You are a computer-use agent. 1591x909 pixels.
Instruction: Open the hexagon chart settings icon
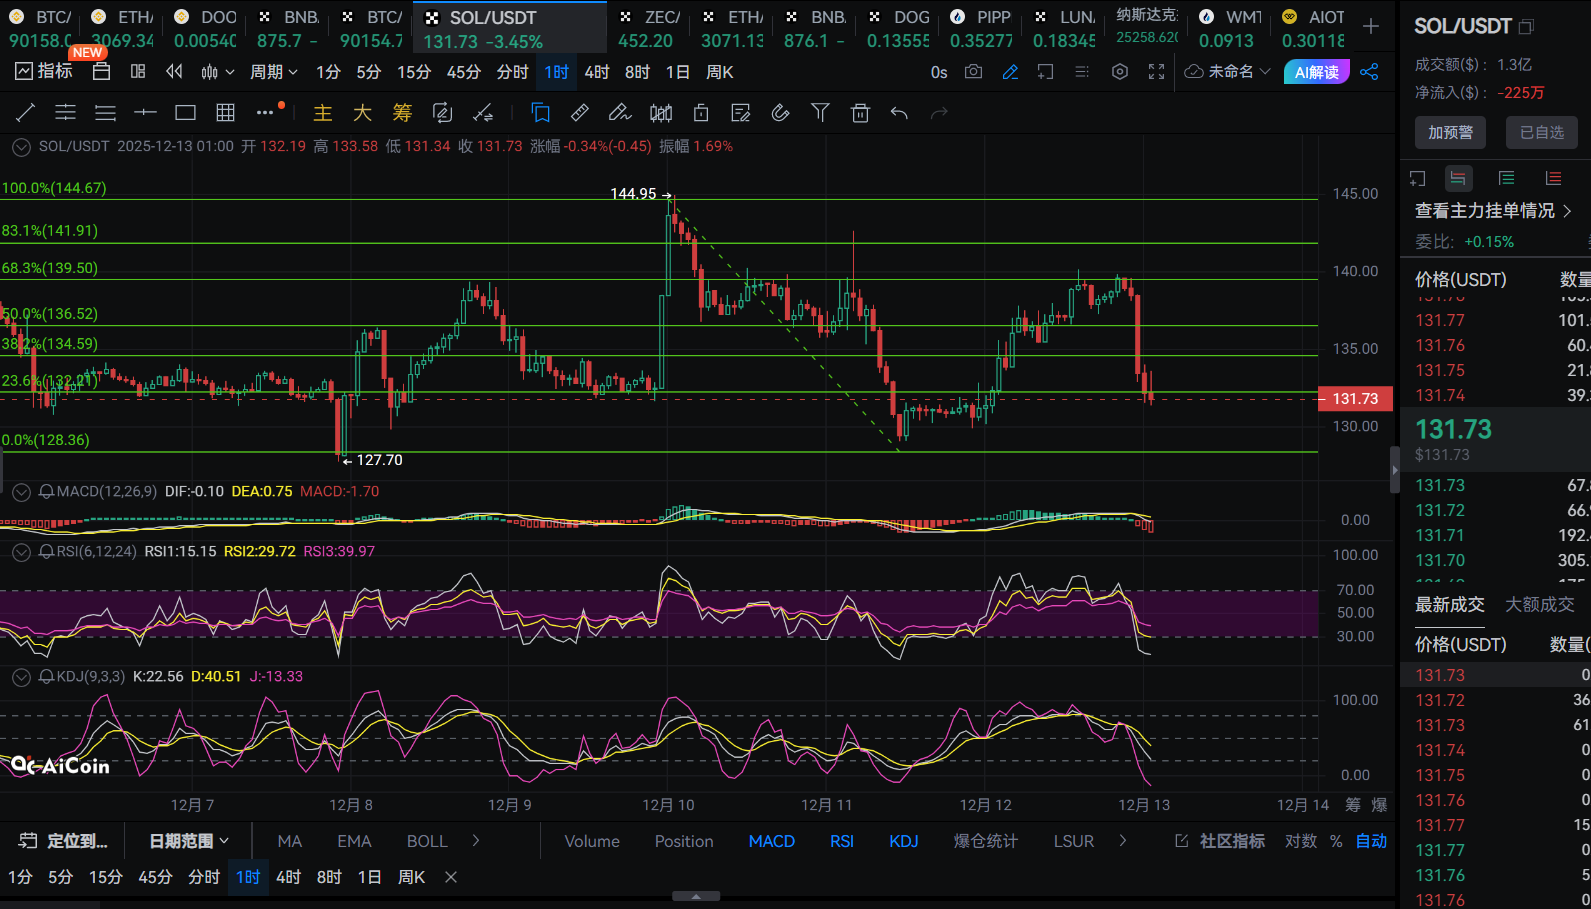tap(1120, 72)
